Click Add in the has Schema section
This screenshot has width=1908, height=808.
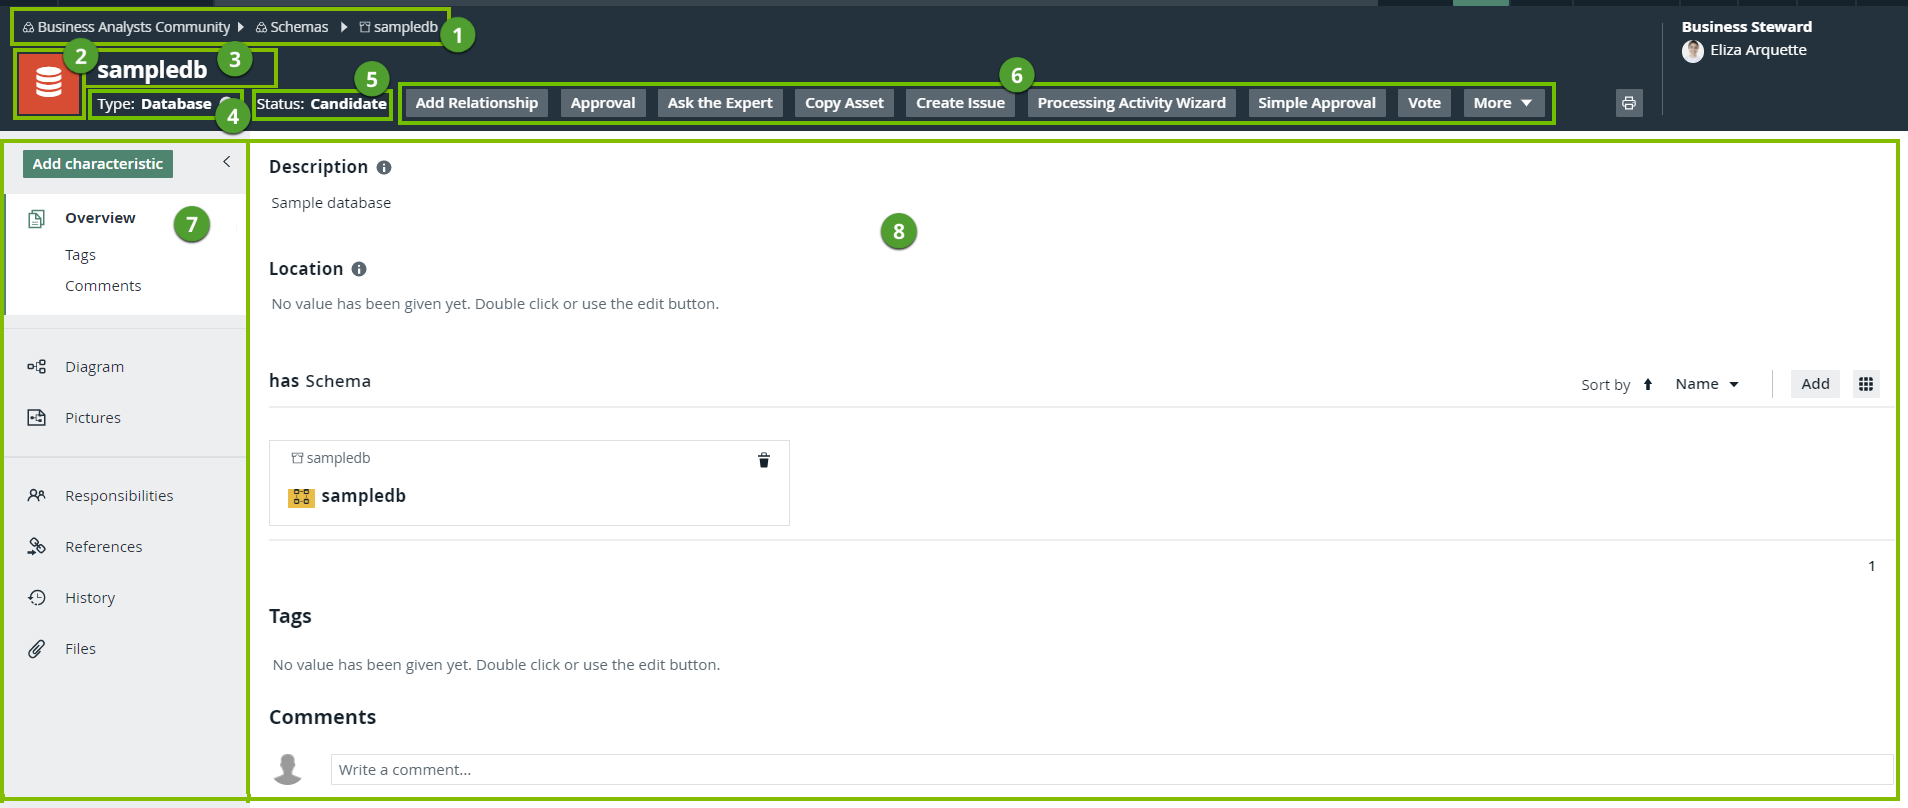tap(1814, 384)
